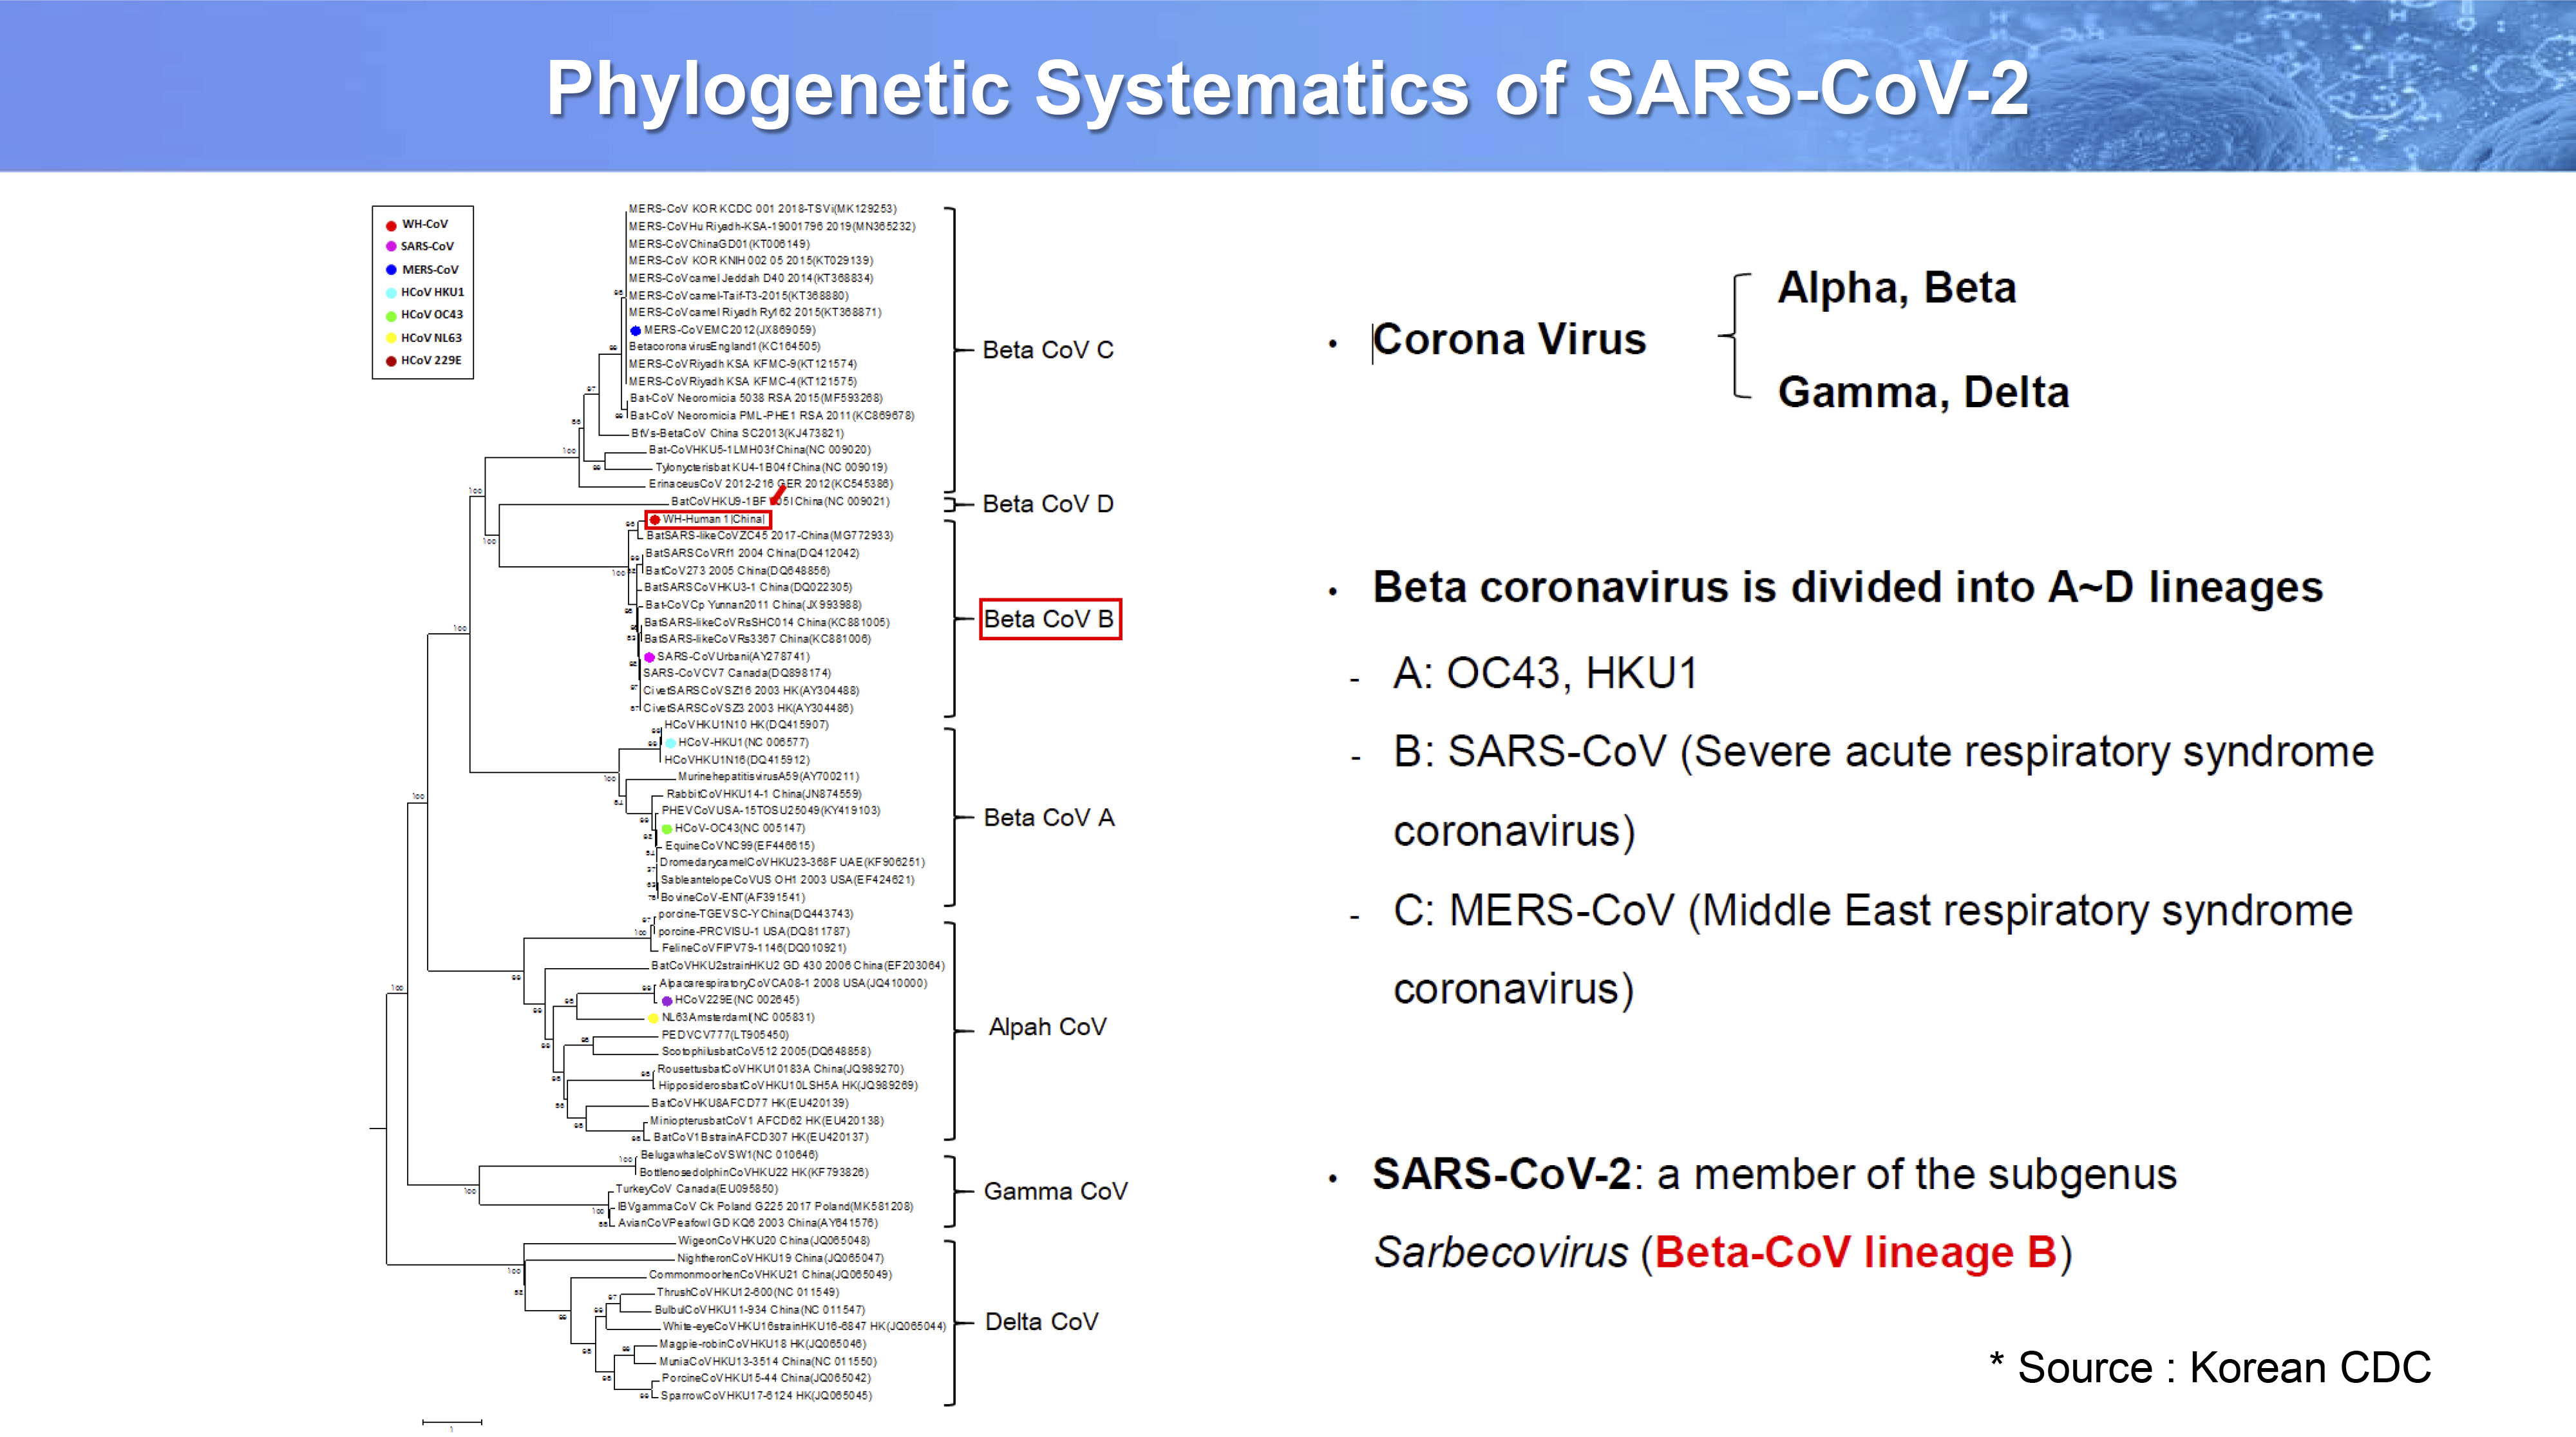The height and width of the screenshot is (1437, 2576).
Task: Click the 'Corona Virus' bullet text
Action: [1509, 340]
